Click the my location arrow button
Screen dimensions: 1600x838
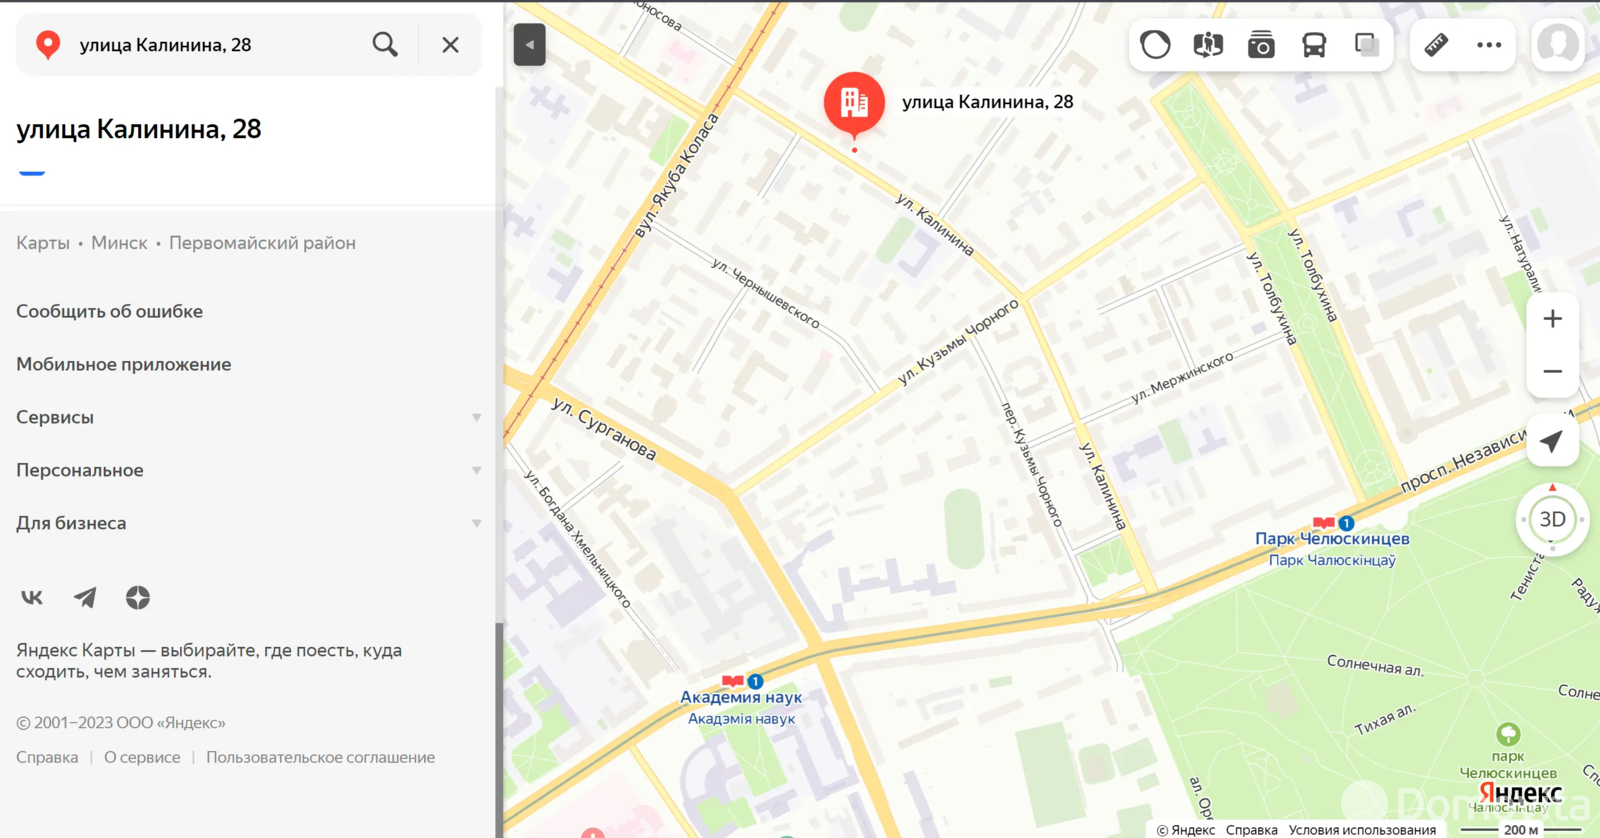pyautogui.click(x=1552, y=441)
